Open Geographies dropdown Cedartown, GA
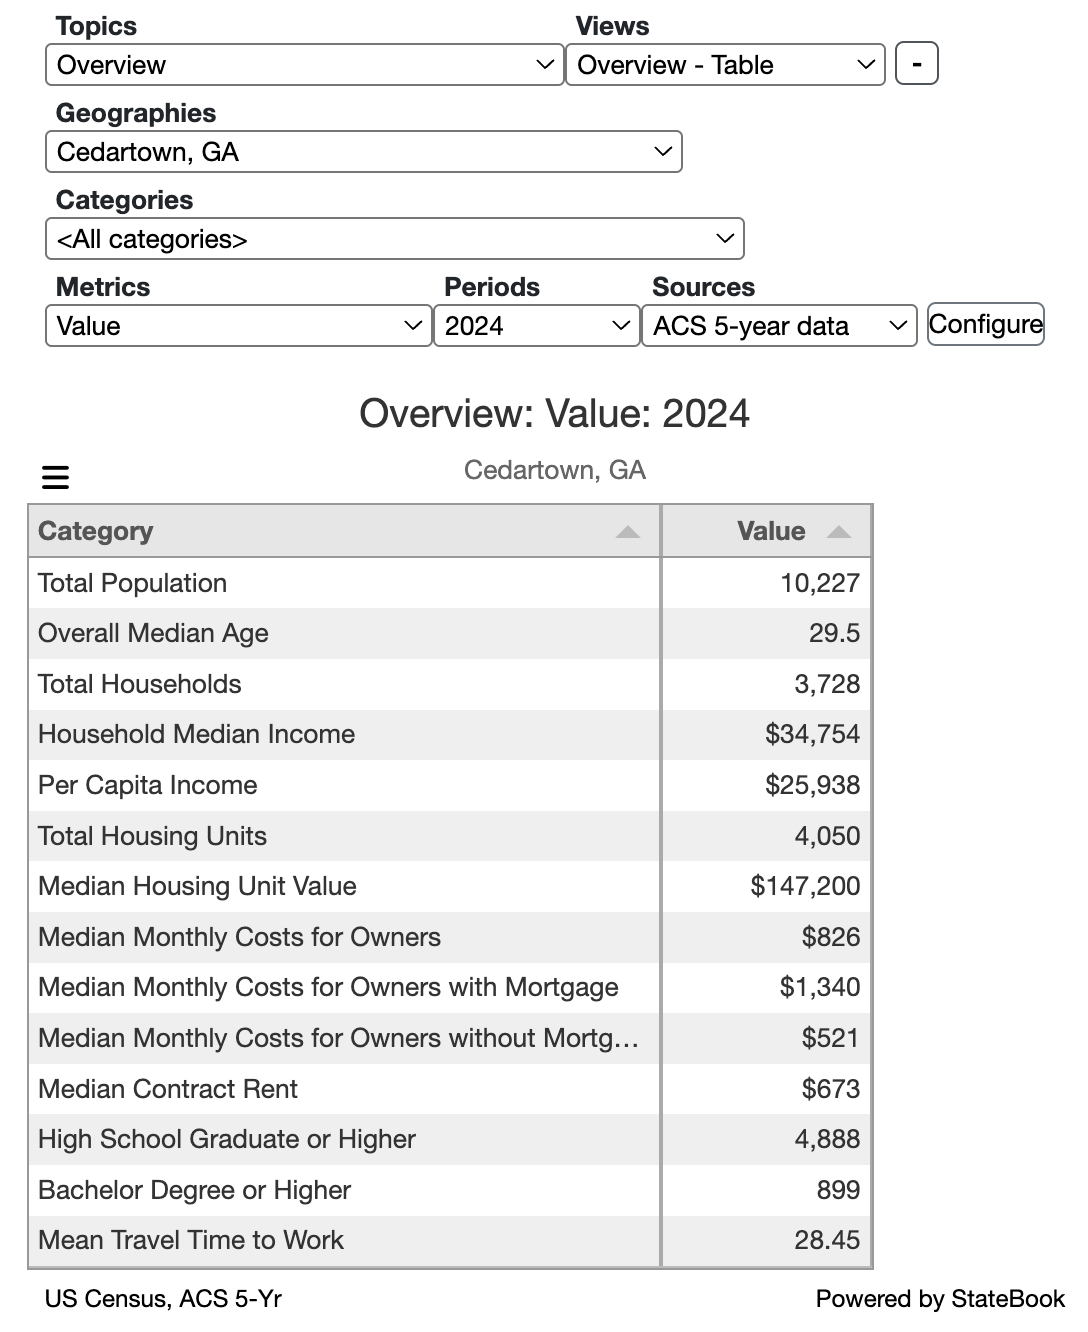1088x1332 pixels. [364, 152]
